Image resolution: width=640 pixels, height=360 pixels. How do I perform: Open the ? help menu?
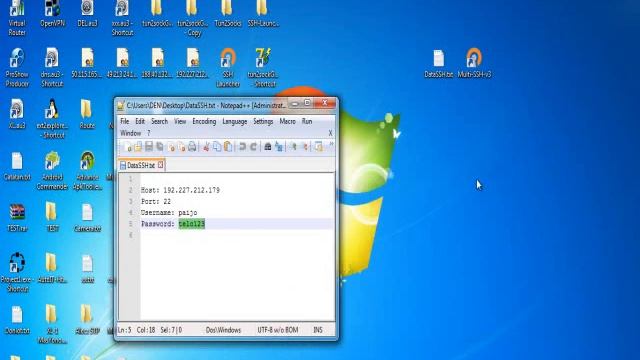click(149, 133)
